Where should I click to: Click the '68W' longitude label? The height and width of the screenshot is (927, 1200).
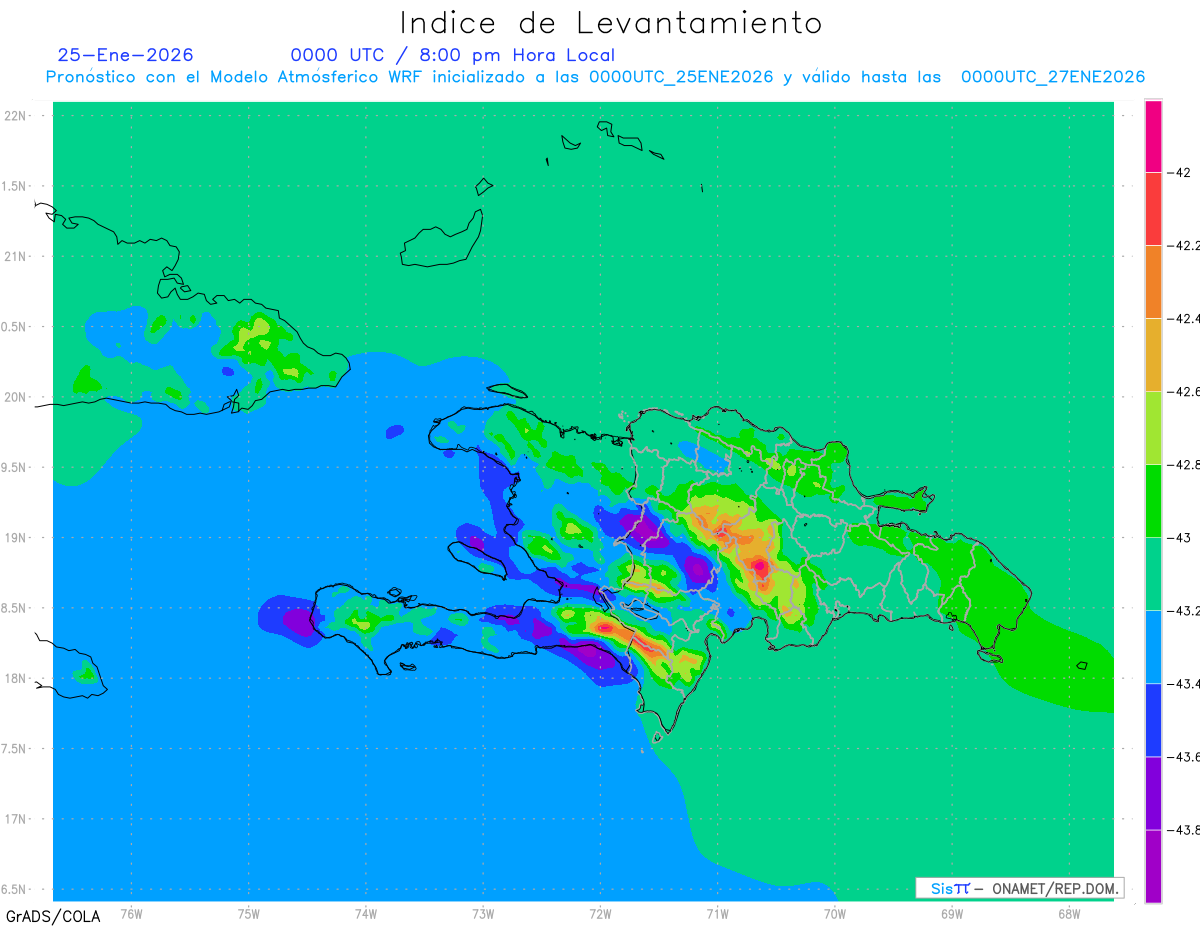(1069, 913)
